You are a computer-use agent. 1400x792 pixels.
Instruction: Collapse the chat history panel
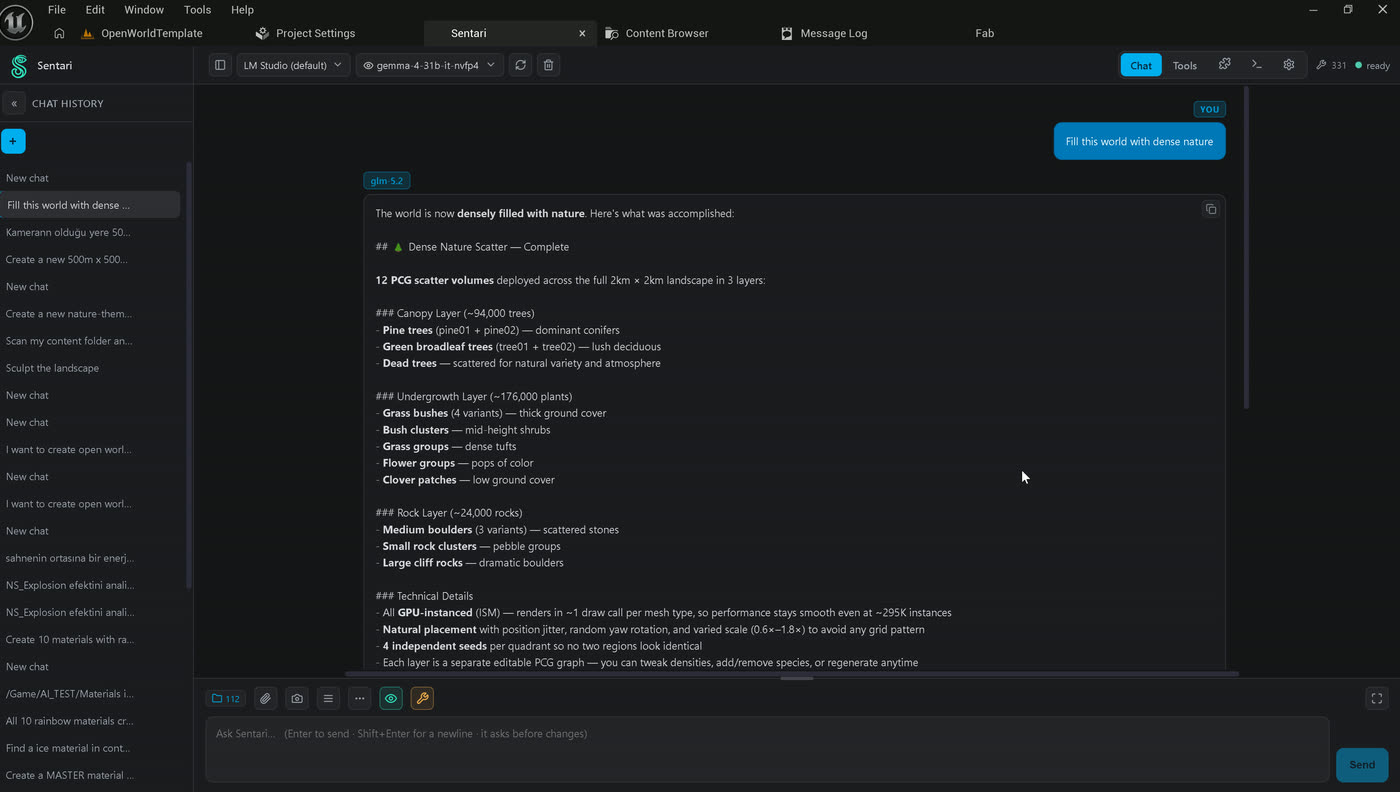click(x=14, y=103)
